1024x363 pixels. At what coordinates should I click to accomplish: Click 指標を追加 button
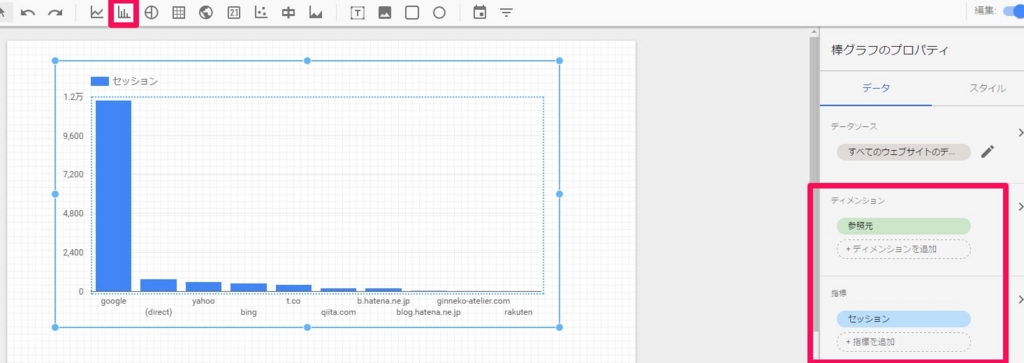[904, 342]
